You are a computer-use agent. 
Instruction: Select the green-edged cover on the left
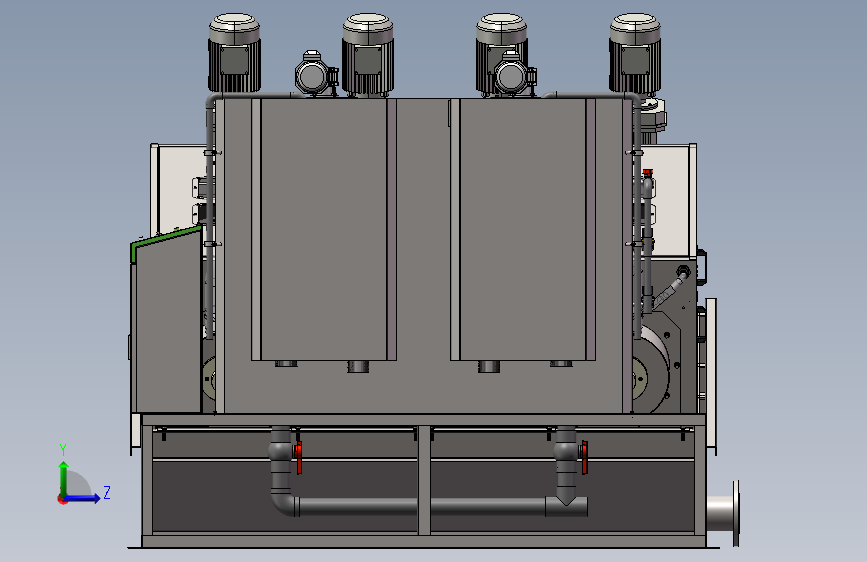pos(167,319)
